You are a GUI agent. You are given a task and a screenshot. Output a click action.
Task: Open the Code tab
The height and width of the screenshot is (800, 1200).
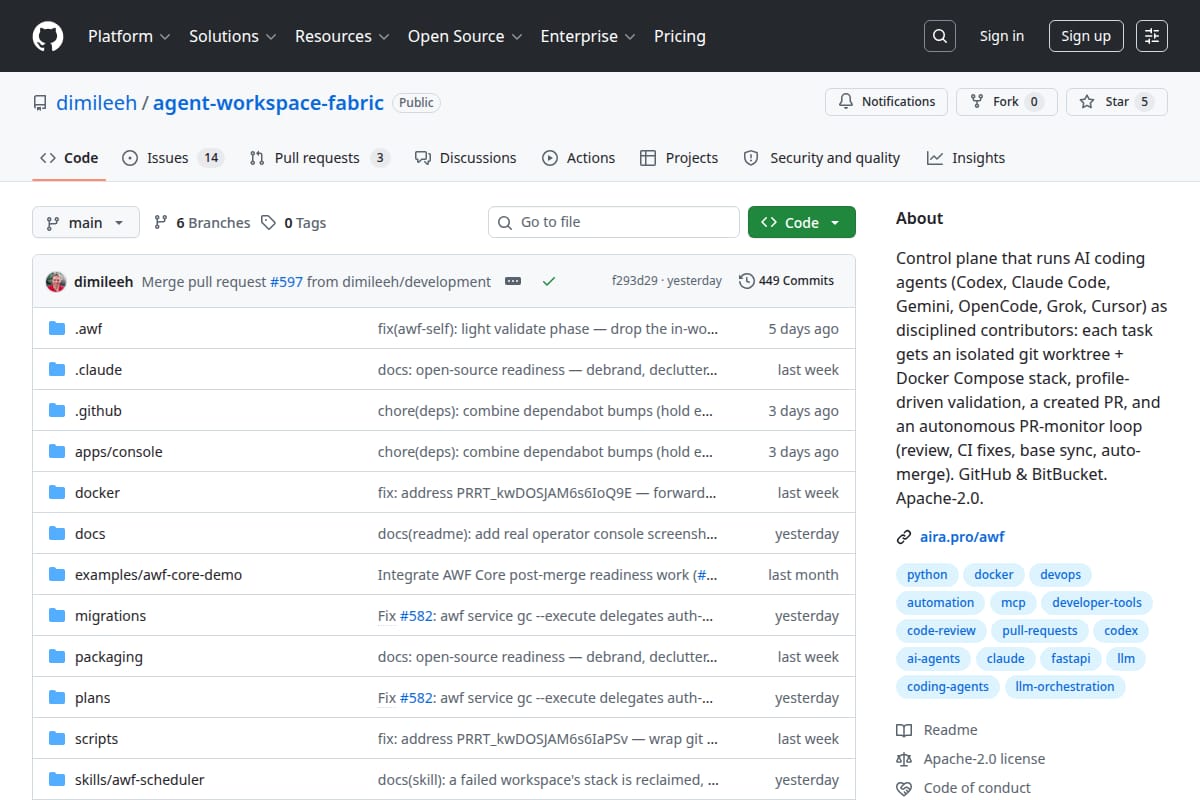[69, 158]
